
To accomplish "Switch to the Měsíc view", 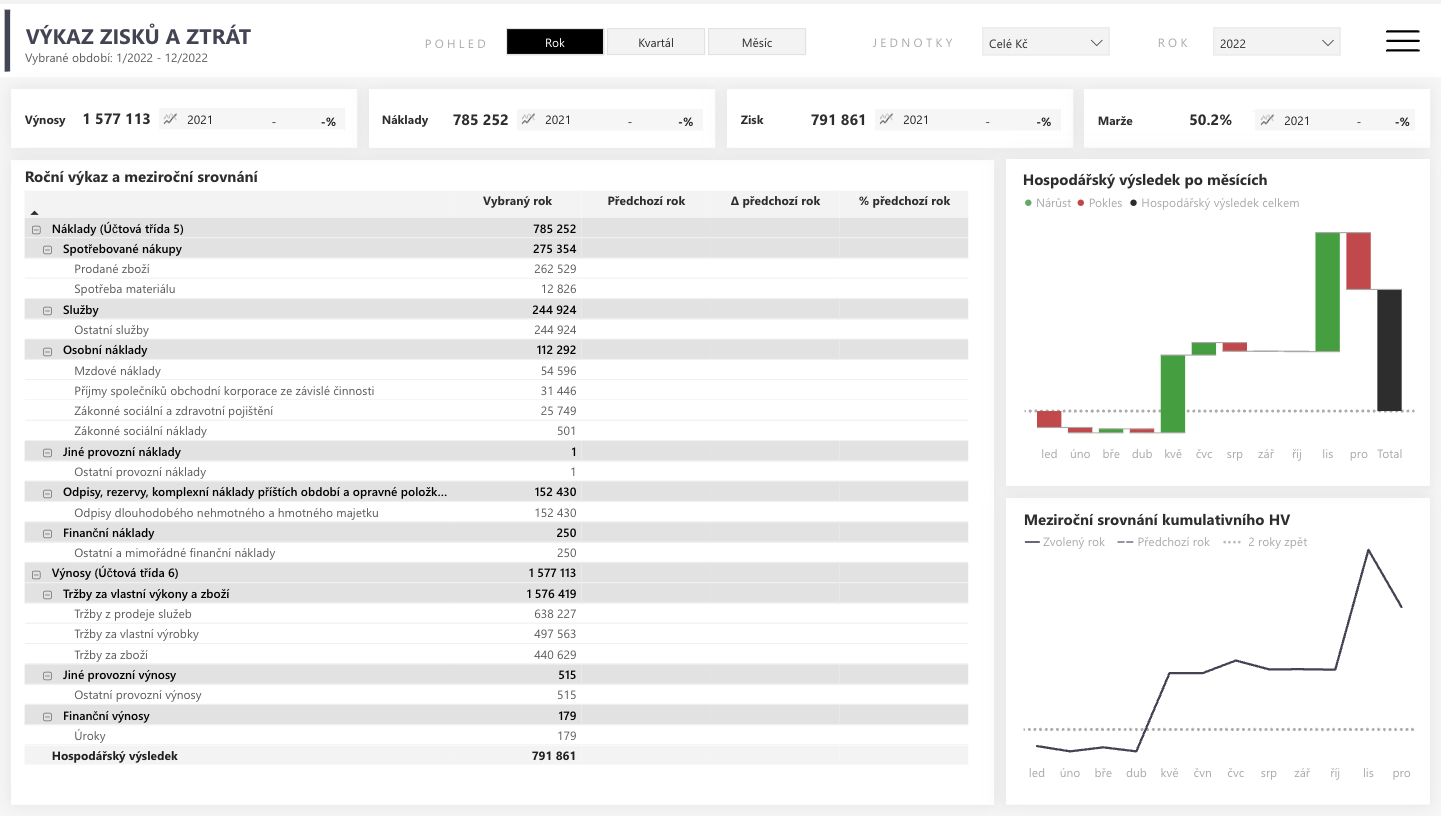I will [757, 41].
